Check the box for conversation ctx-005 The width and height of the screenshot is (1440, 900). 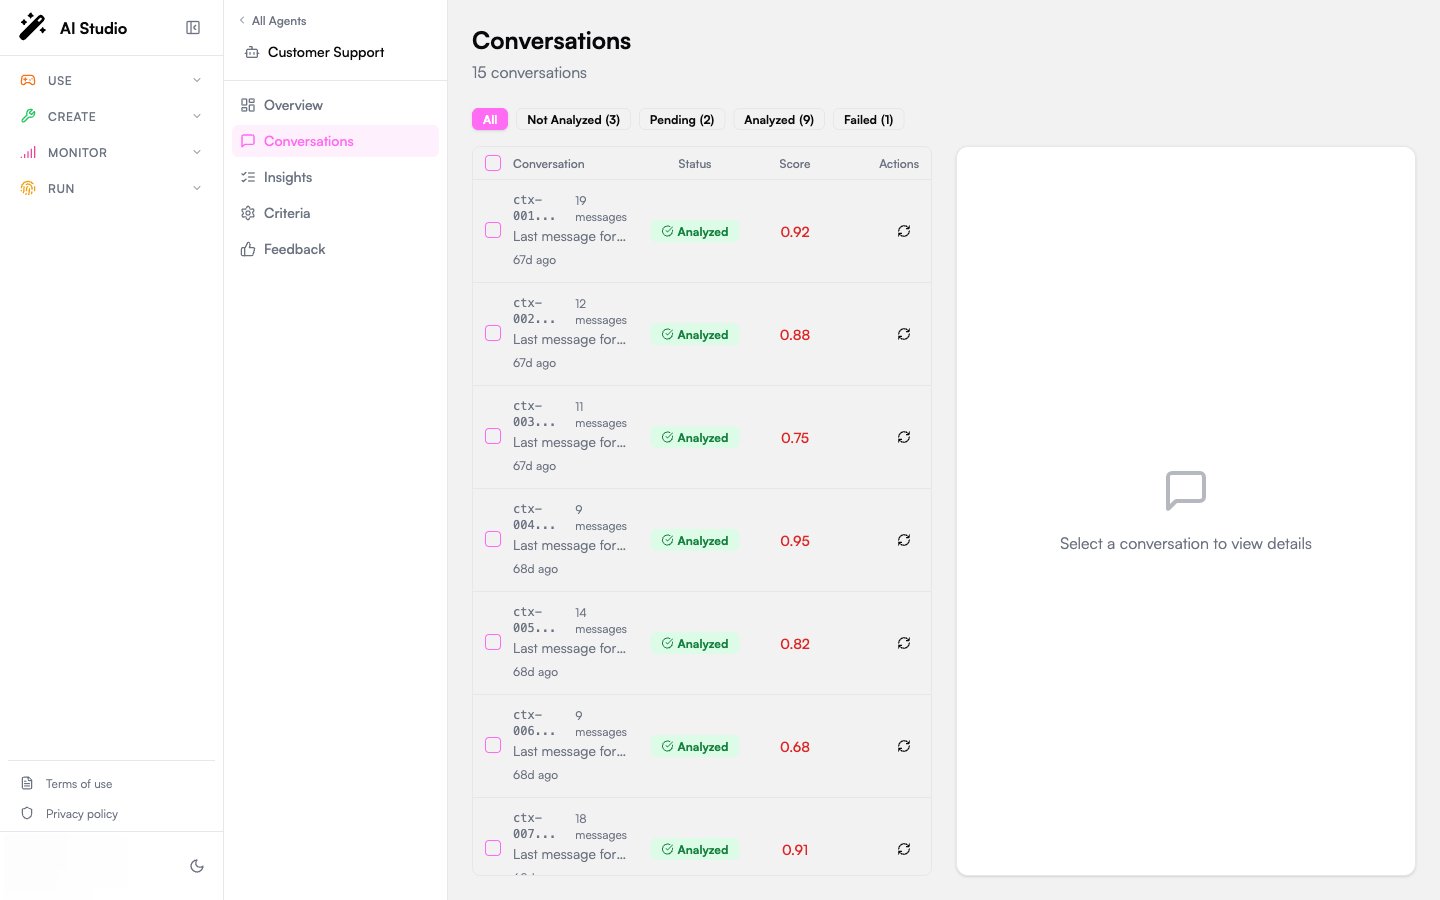493,642
